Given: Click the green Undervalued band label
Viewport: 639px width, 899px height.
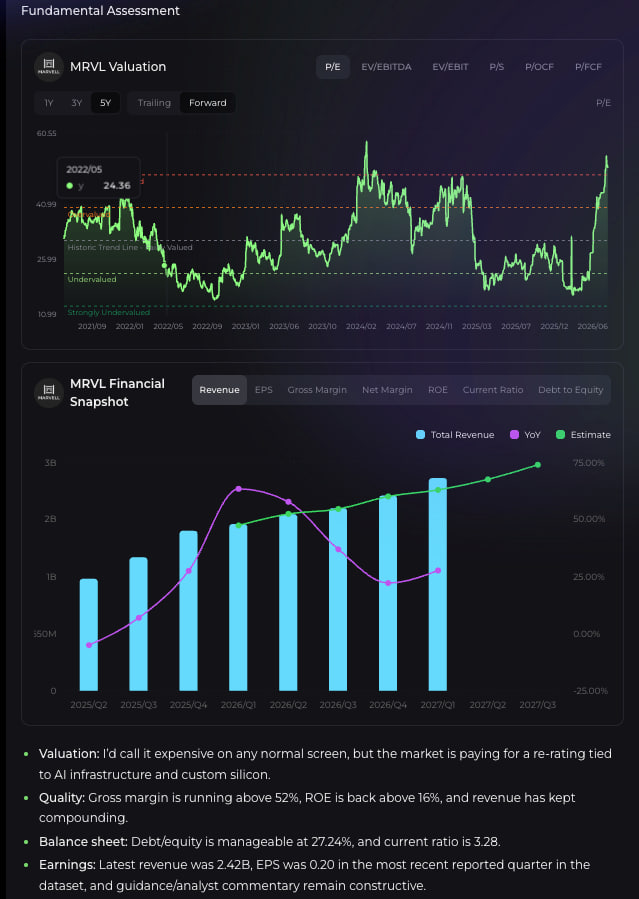Looking at the screenshot, I should pyautogui.click(x=92, y=279).
